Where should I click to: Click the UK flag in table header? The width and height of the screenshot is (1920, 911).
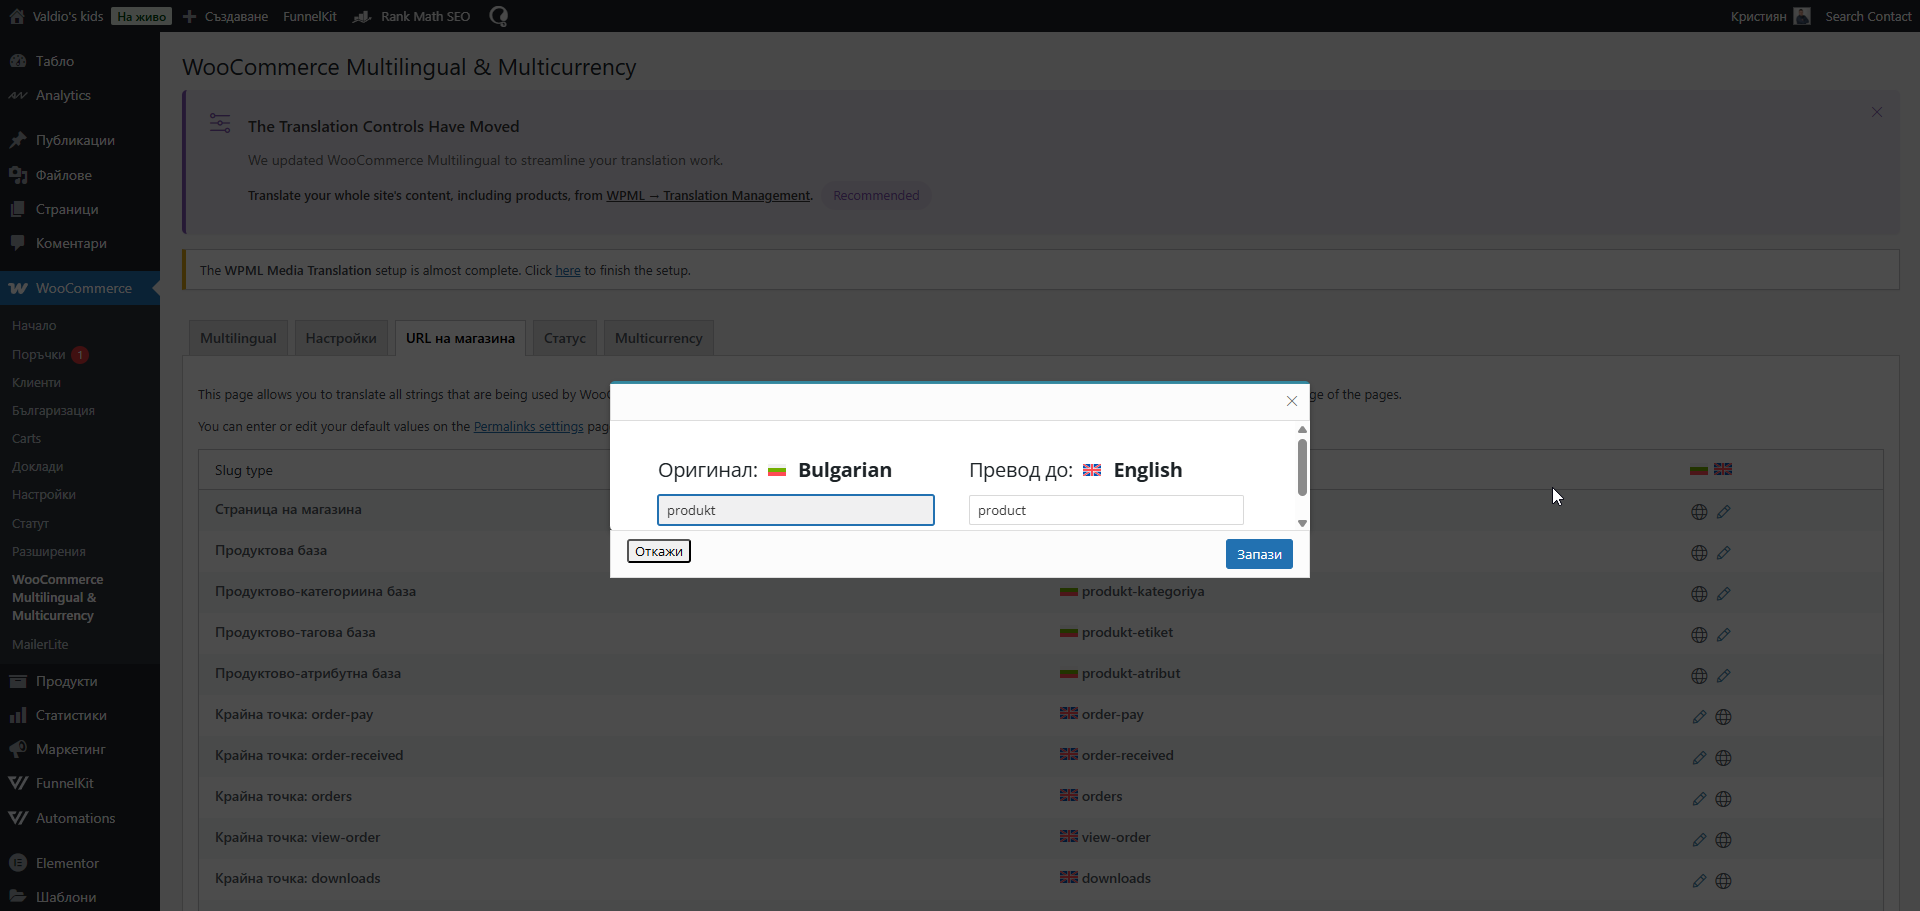[1723, 469]
